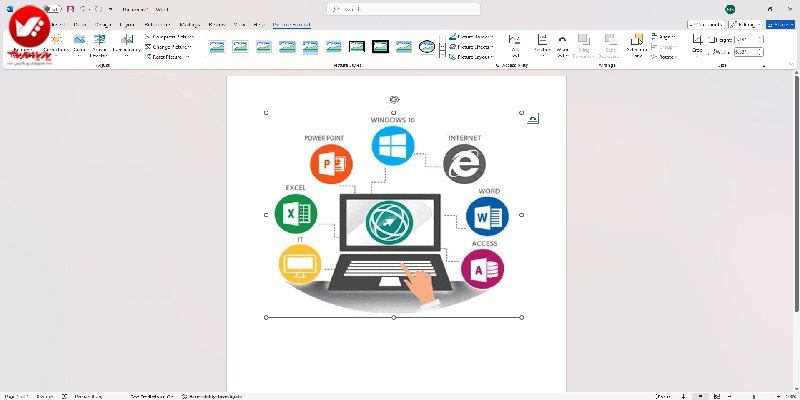The height and width of the screenshot is (400, 800).
Task: Click the Width spinner arrows
Action: point(761,52)
